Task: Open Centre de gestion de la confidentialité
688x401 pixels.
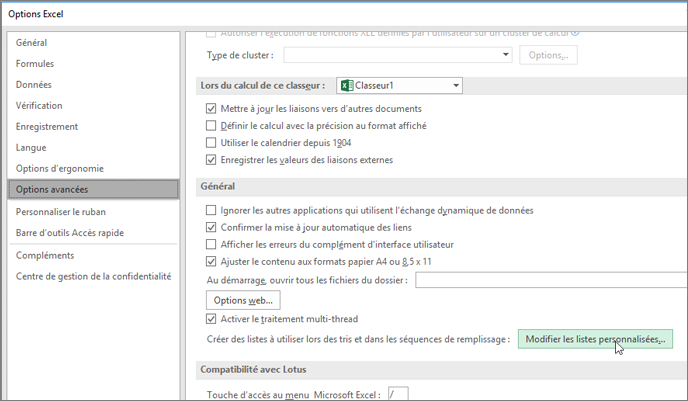Action: (93, 276)
